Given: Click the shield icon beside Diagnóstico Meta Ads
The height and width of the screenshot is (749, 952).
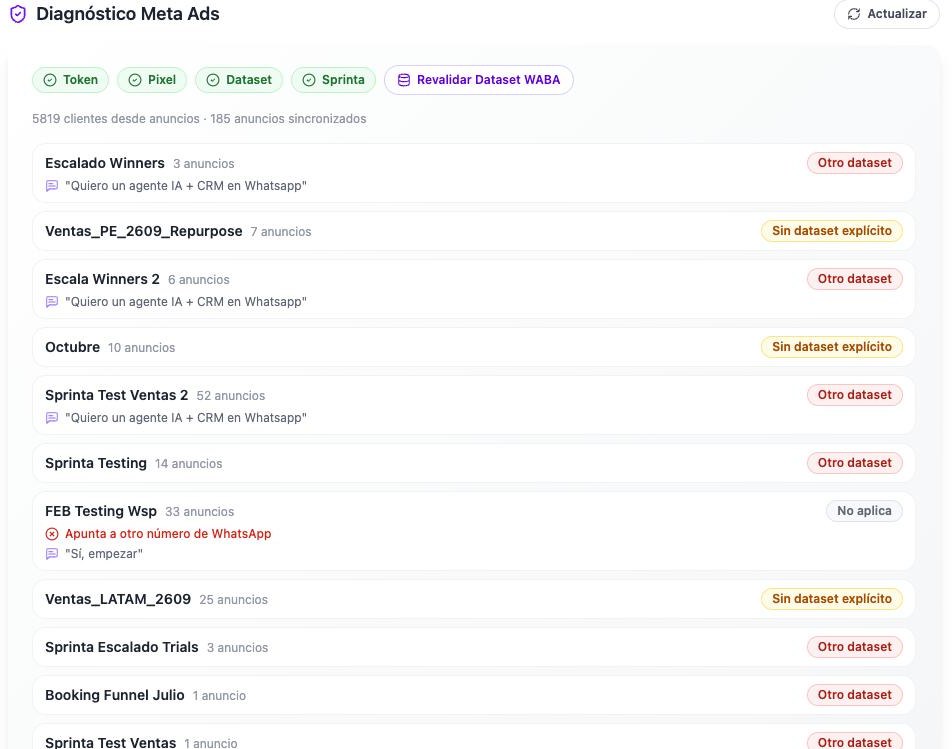Looking at the screenshot, I should coord(18,14).
